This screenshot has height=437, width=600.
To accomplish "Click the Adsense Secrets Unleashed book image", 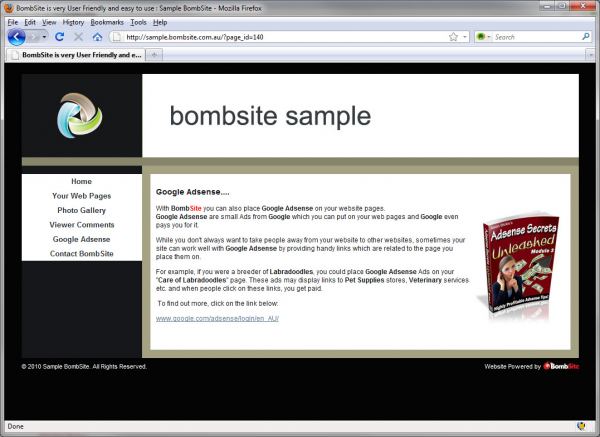I will [x=518, y=265].
